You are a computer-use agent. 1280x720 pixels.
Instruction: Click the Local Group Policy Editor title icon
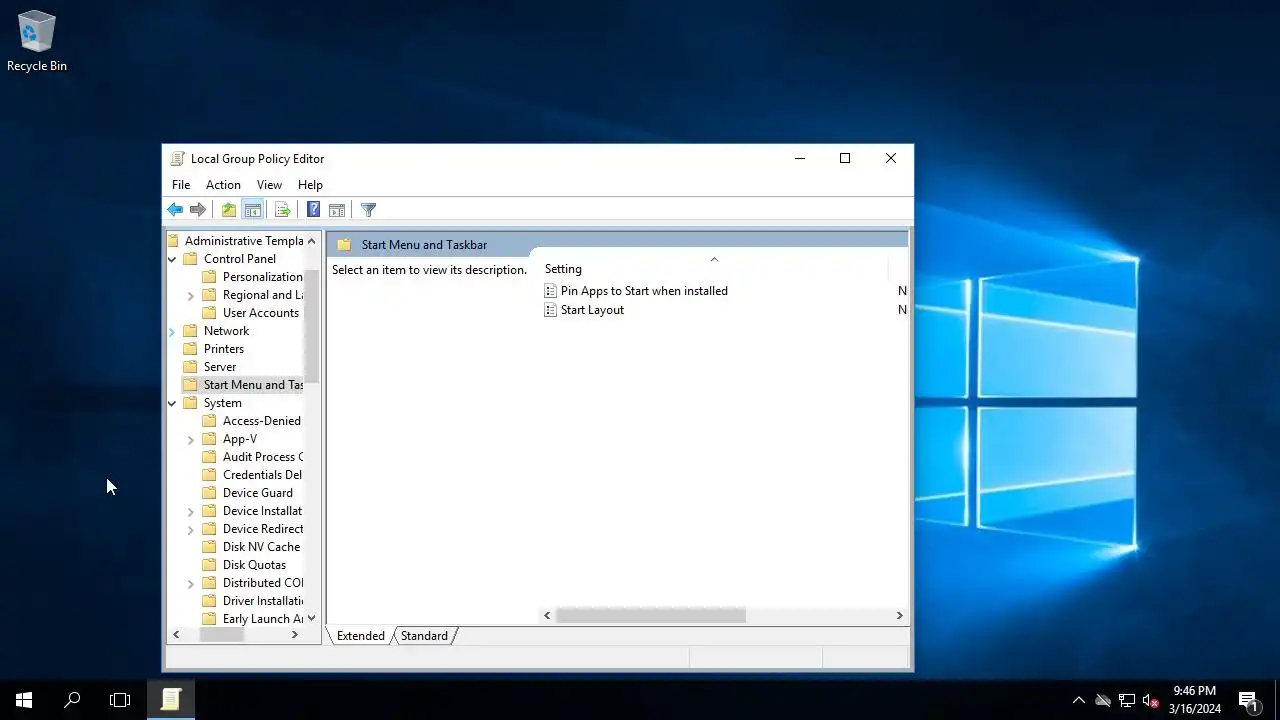(177, 159)
